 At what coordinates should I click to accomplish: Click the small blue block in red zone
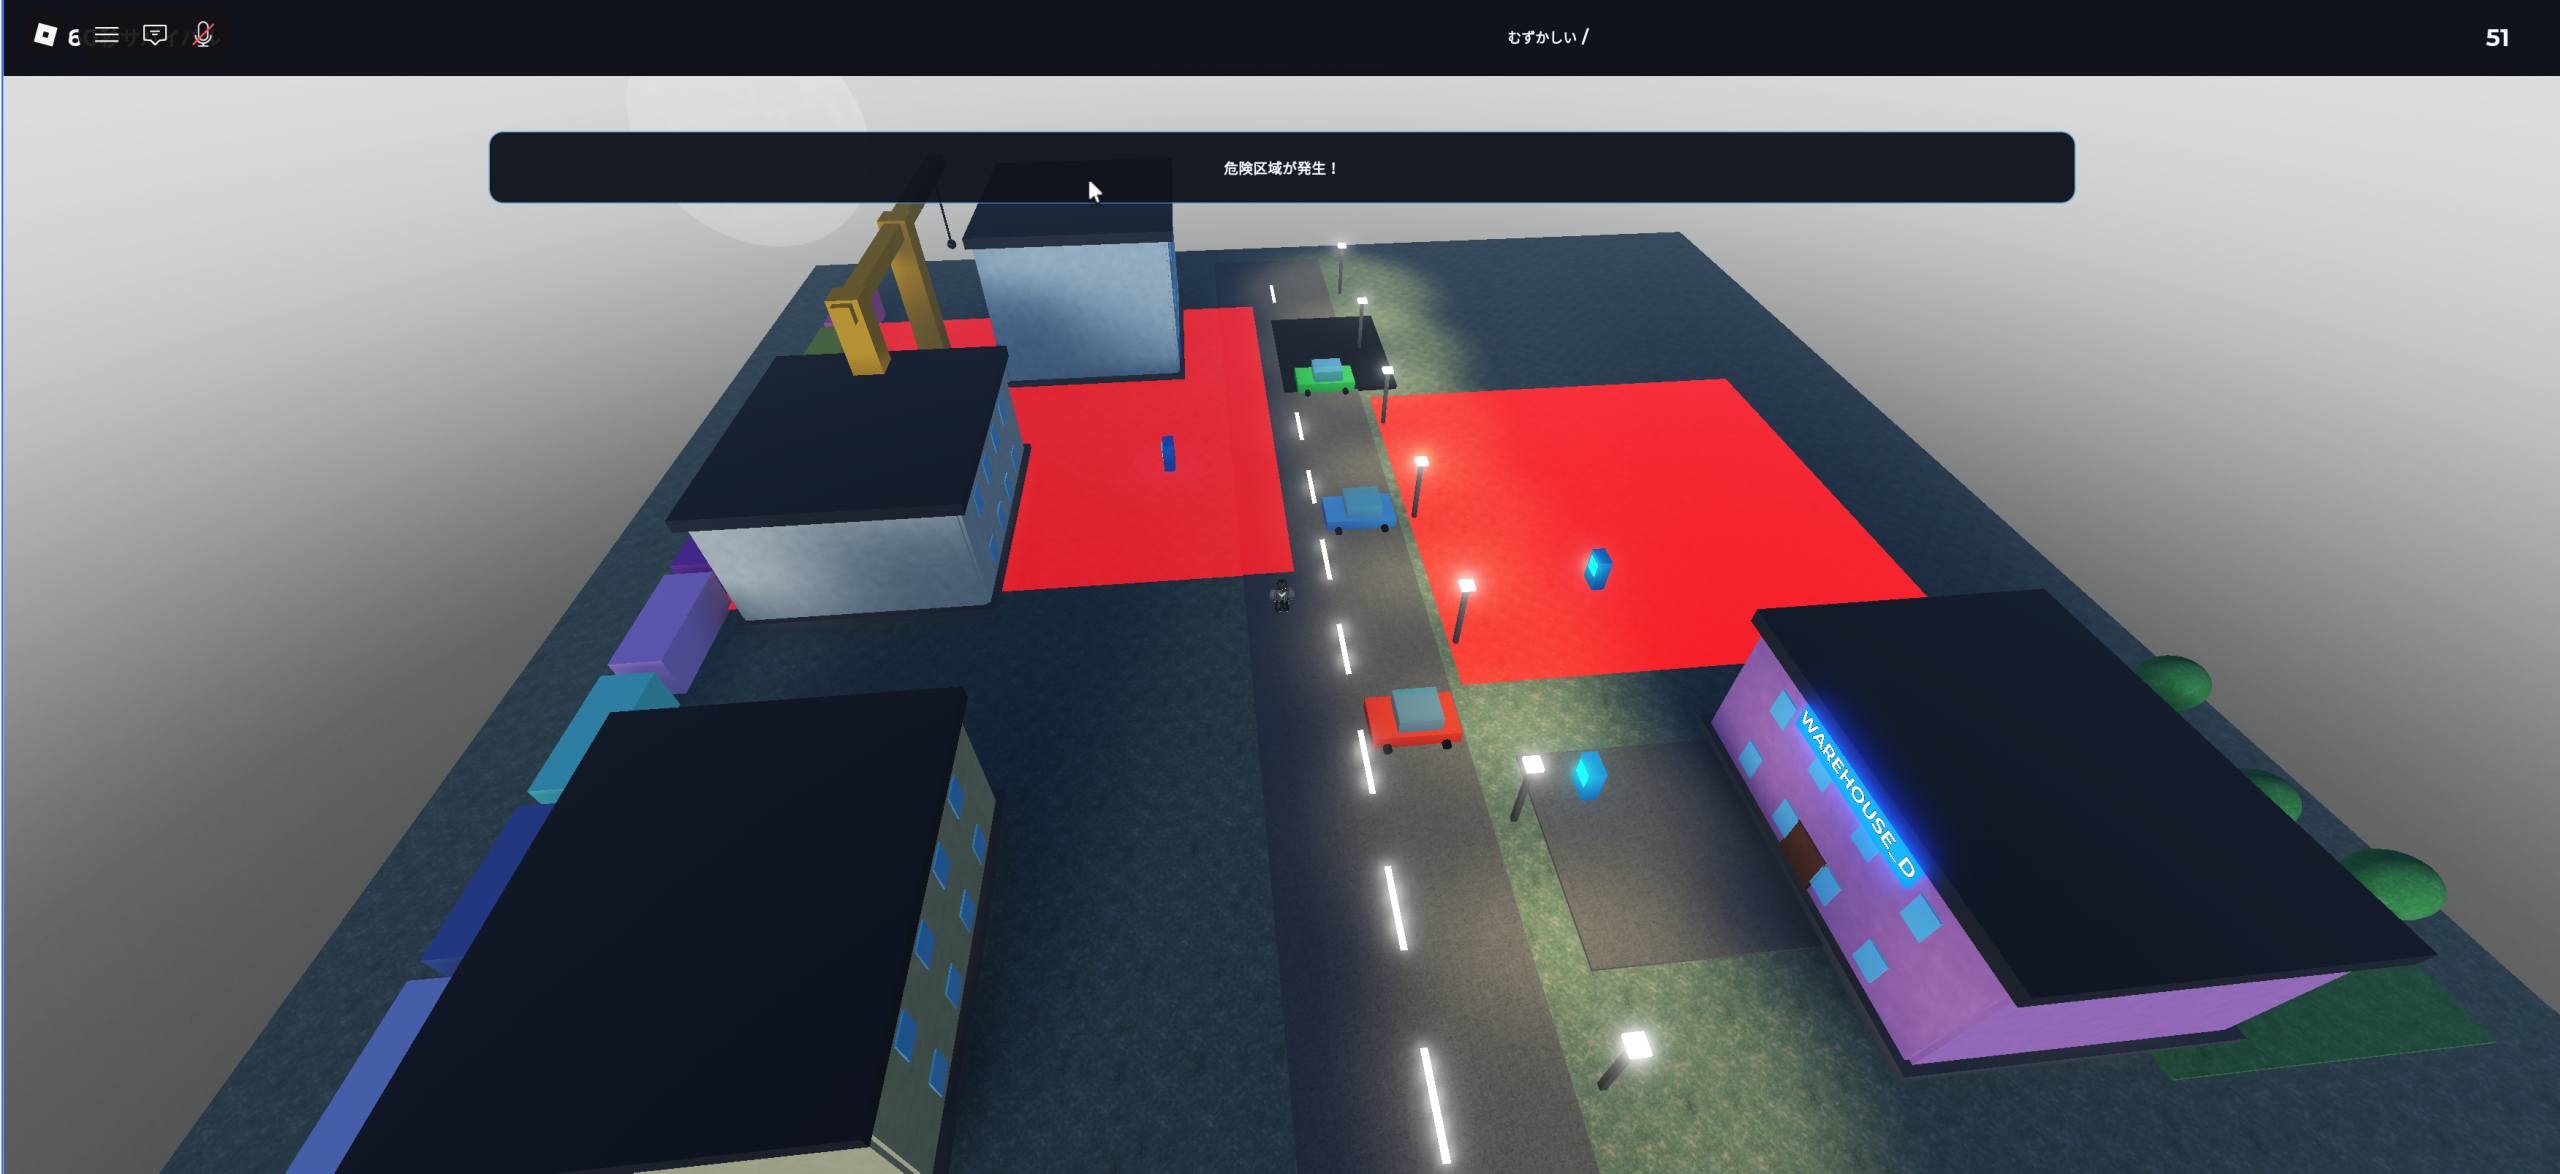coord(1168,453)
